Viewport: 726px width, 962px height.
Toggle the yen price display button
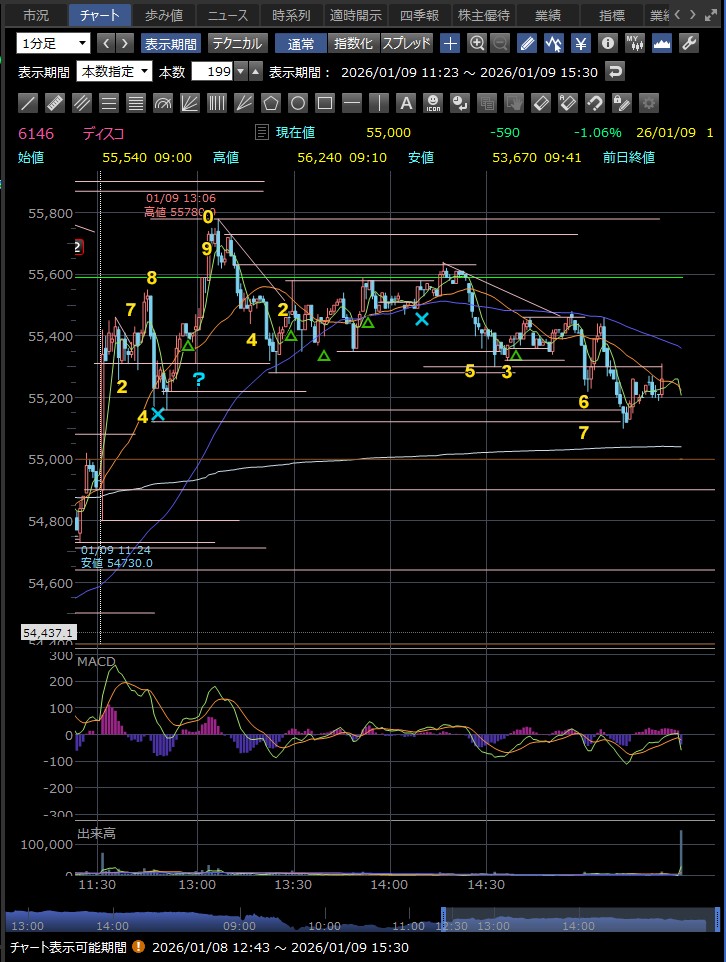pyautogui.click(x=580, y=43)
